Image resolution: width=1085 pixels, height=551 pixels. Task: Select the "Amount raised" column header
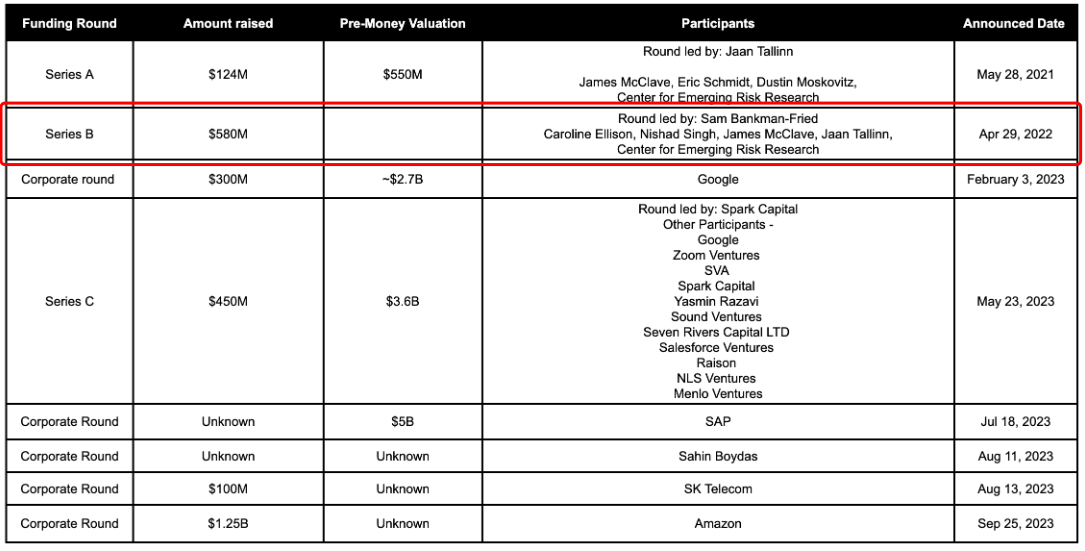click(x=228, y=24)
